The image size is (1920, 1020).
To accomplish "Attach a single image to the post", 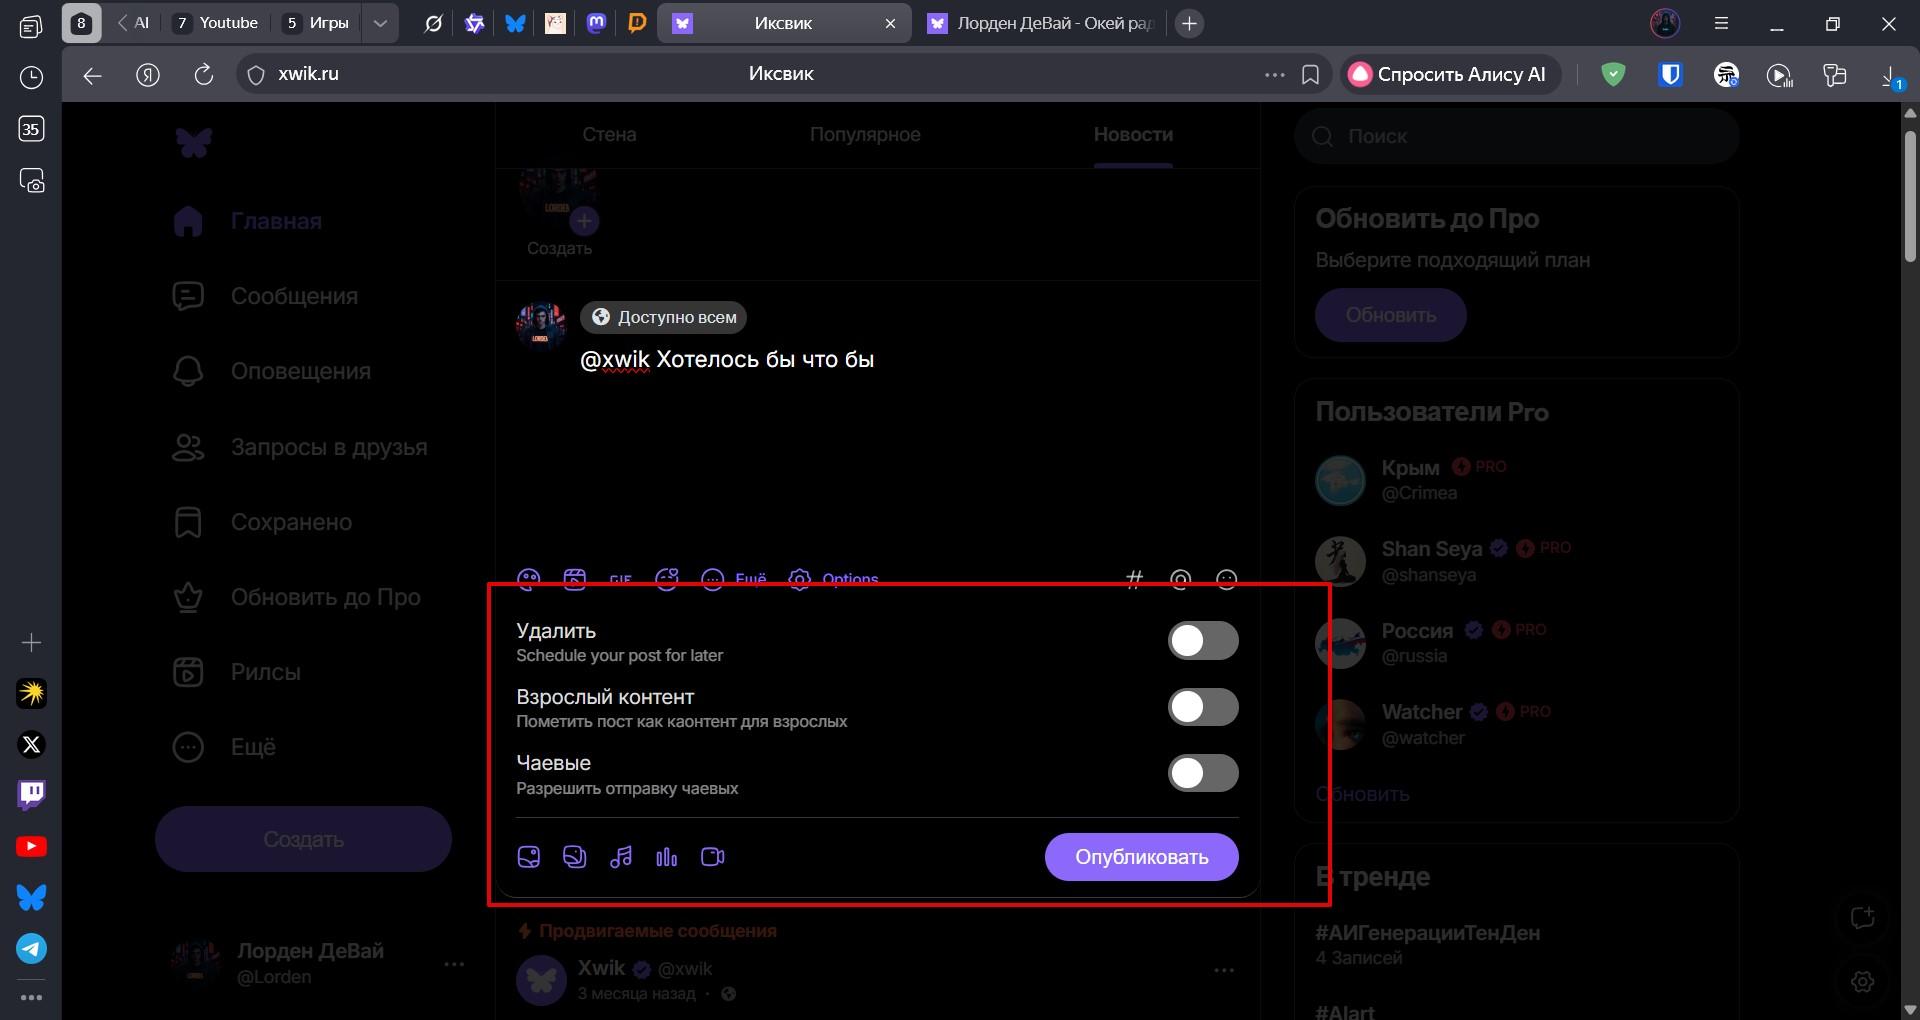I will point(529,857).
